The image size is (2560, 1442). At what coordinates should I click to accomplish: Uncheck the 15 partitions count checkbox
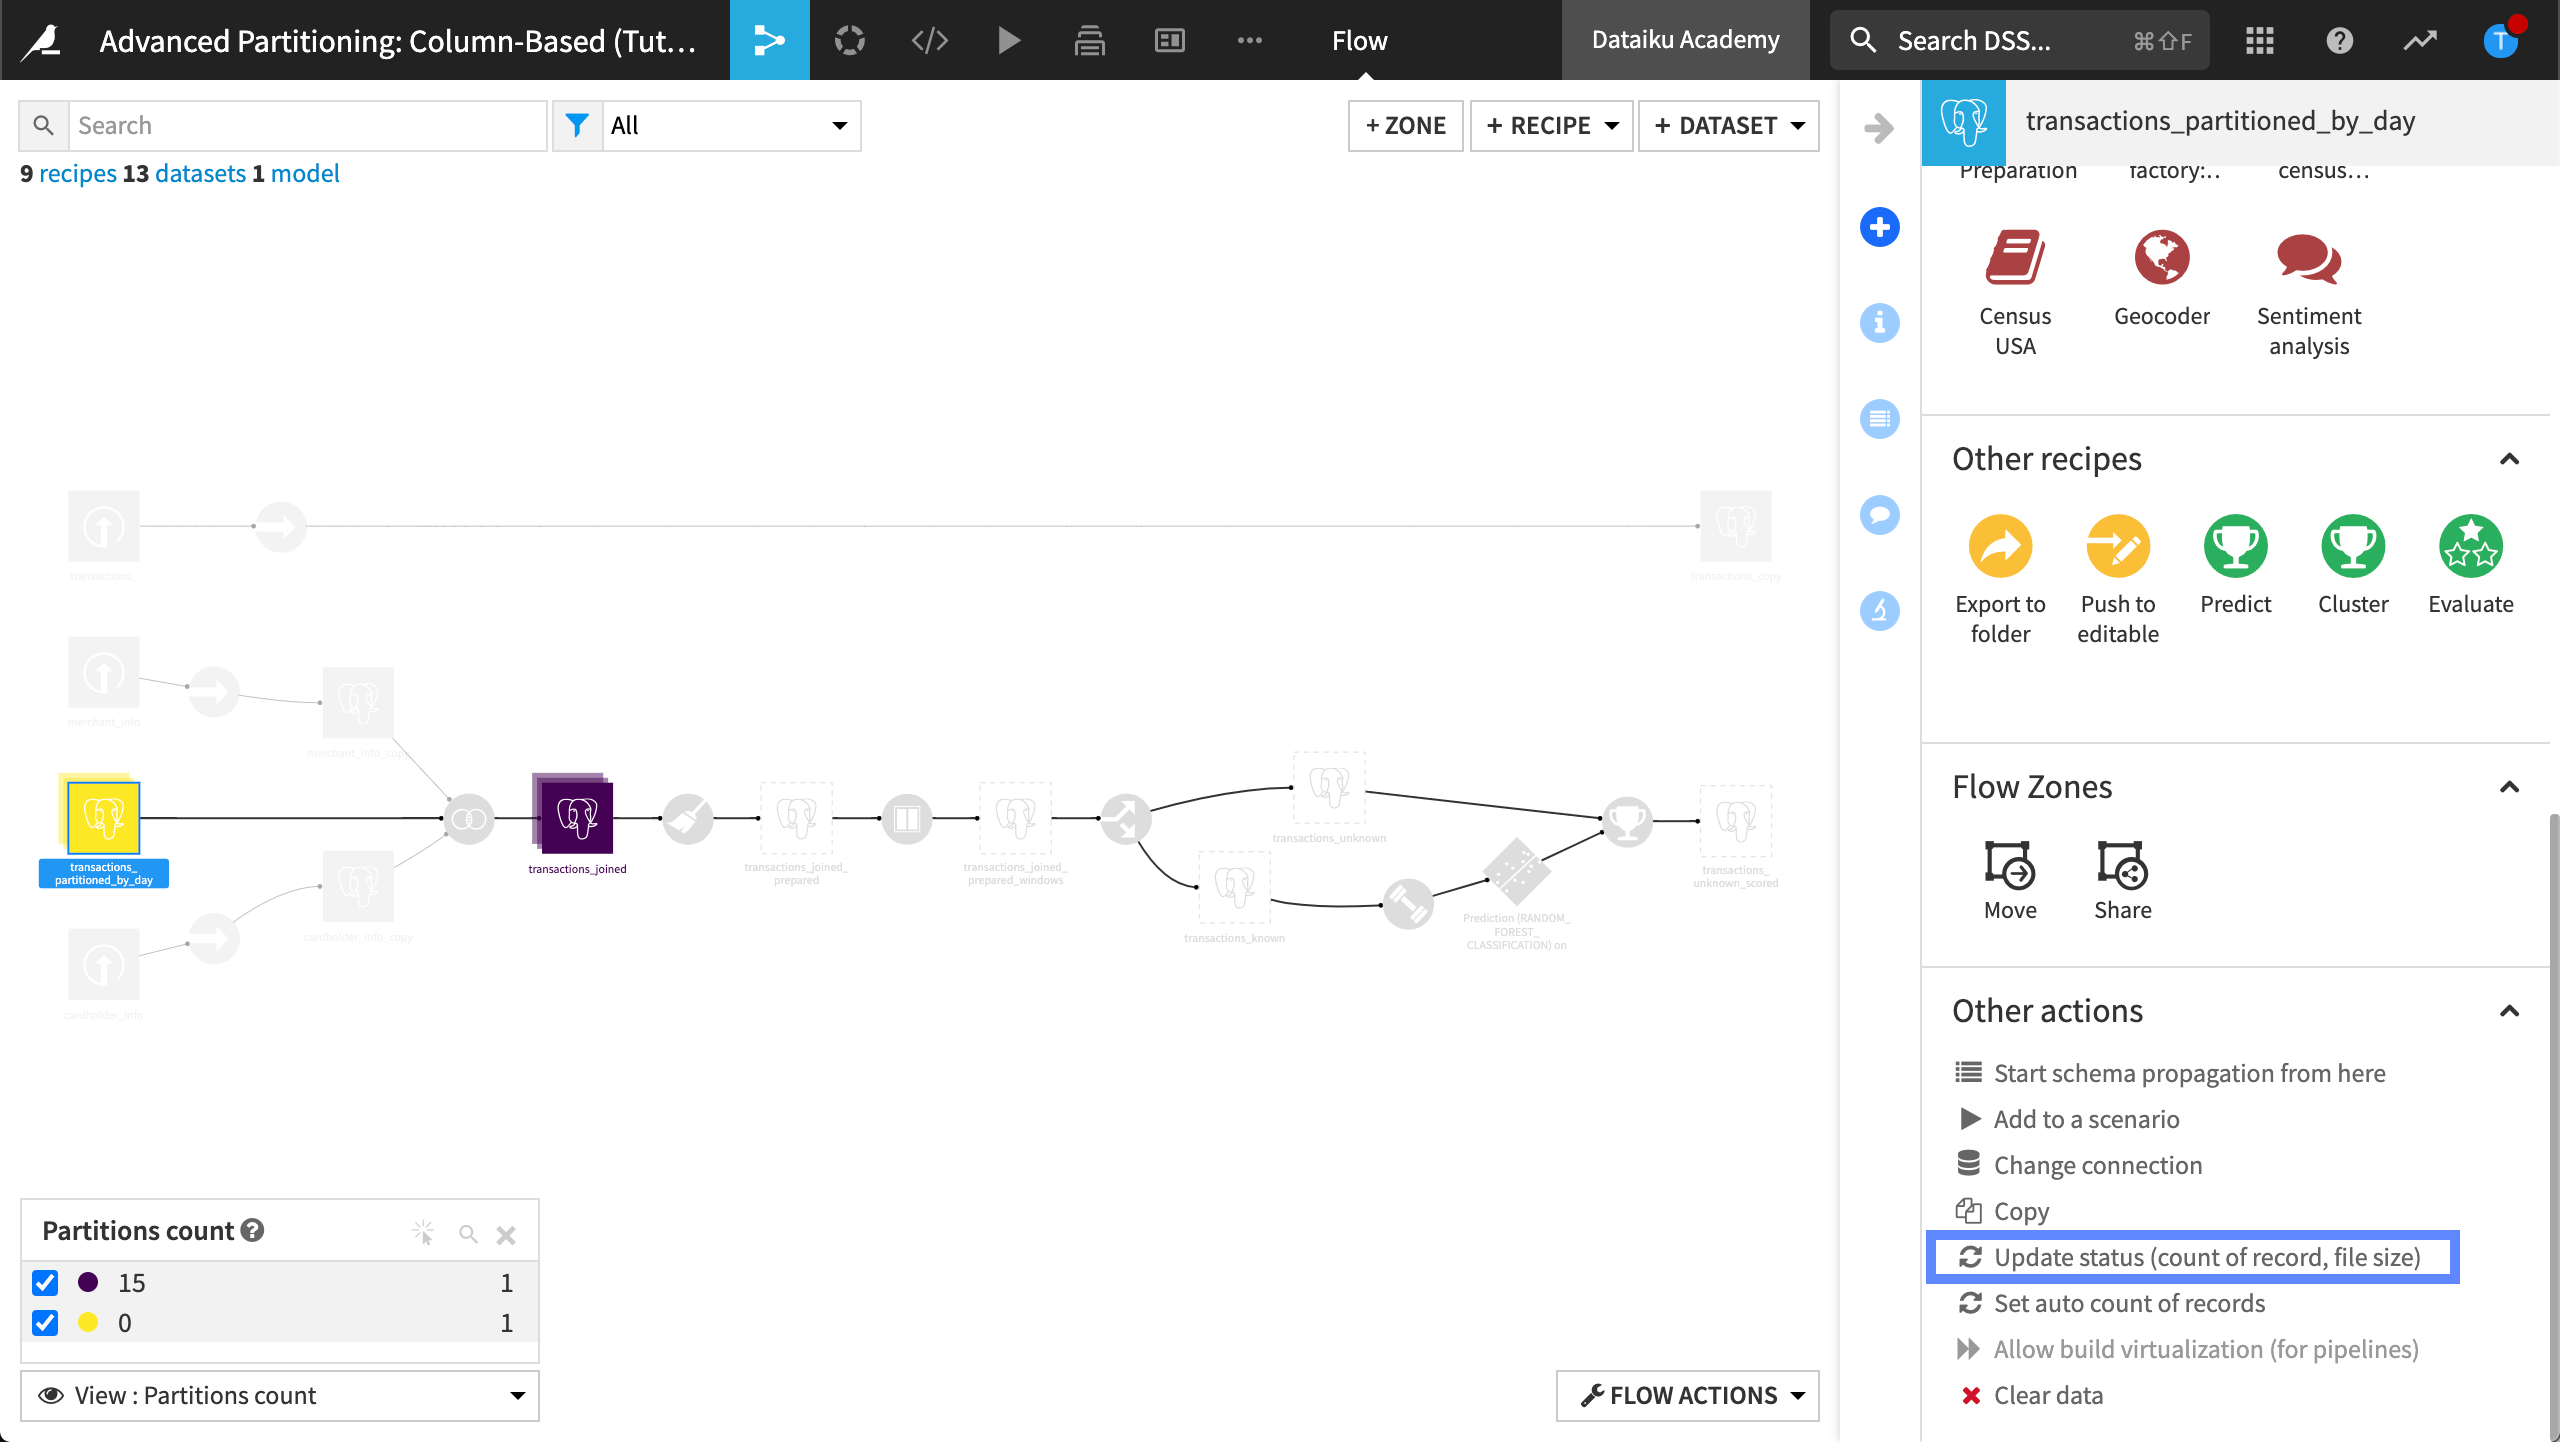pyautogui.click(x=45, y=1282)
